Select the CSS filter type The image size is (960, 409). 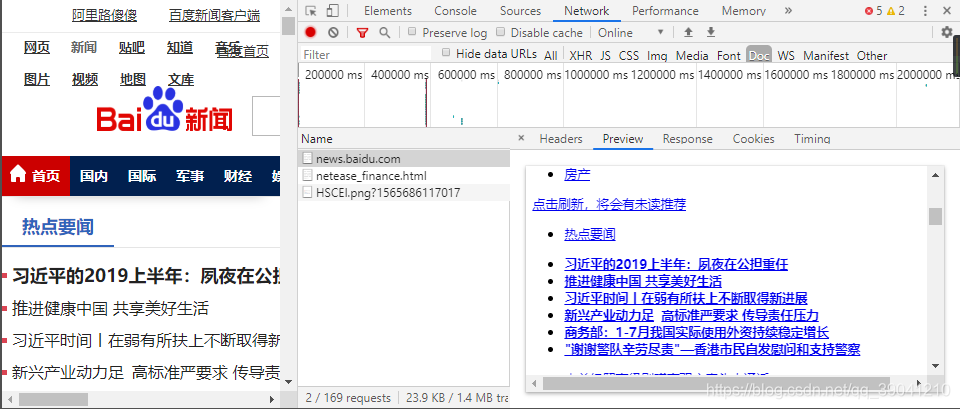629,56
